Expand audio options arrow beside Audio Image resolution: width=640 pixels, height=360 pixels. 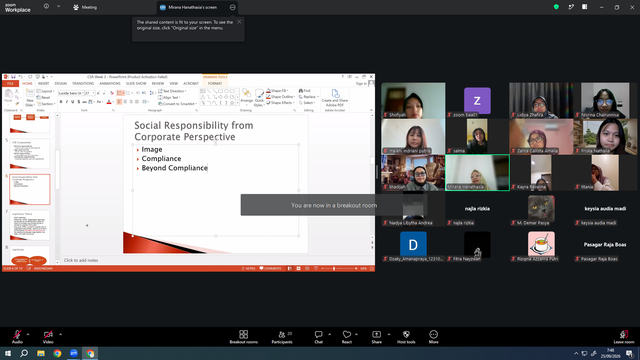click(28, 334)
